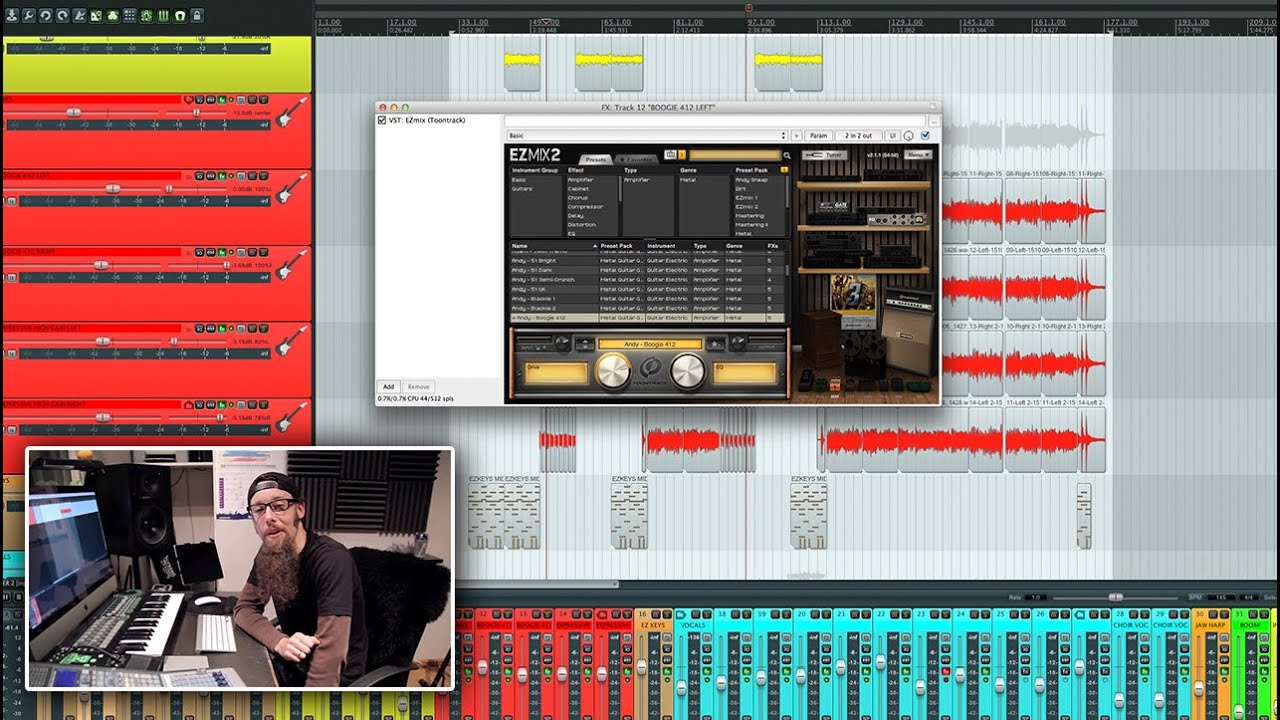This screenshot has width=1280, height=720.
Task: Open FX button on BOOGIE 412 RIGHT track
Action: tap(222, 252)
